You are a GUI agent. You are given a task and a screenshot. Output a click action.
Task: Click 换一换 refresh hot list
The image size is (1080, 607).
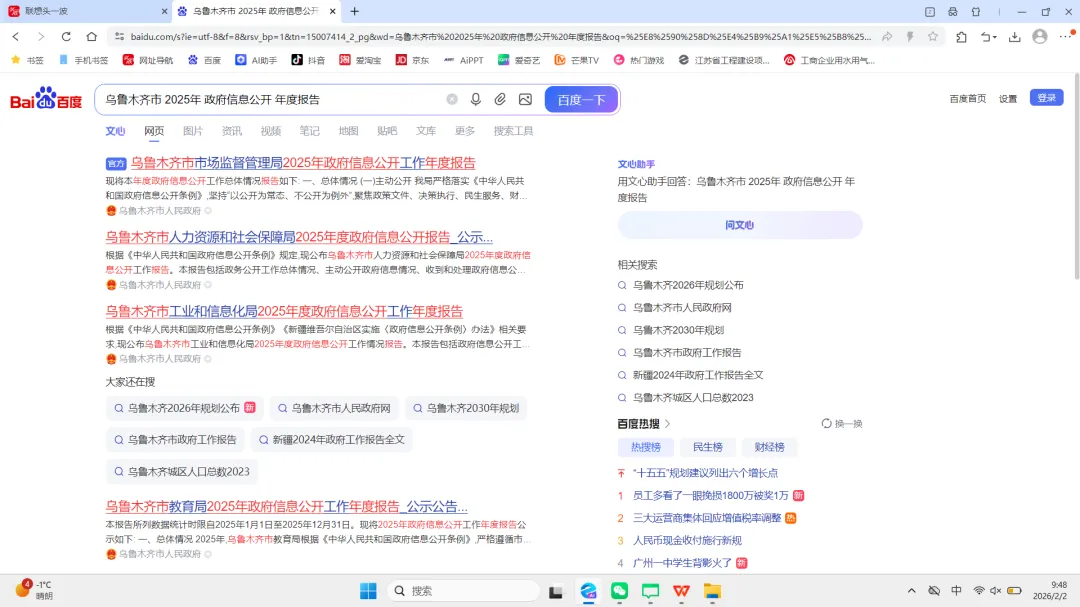[842, 424]
